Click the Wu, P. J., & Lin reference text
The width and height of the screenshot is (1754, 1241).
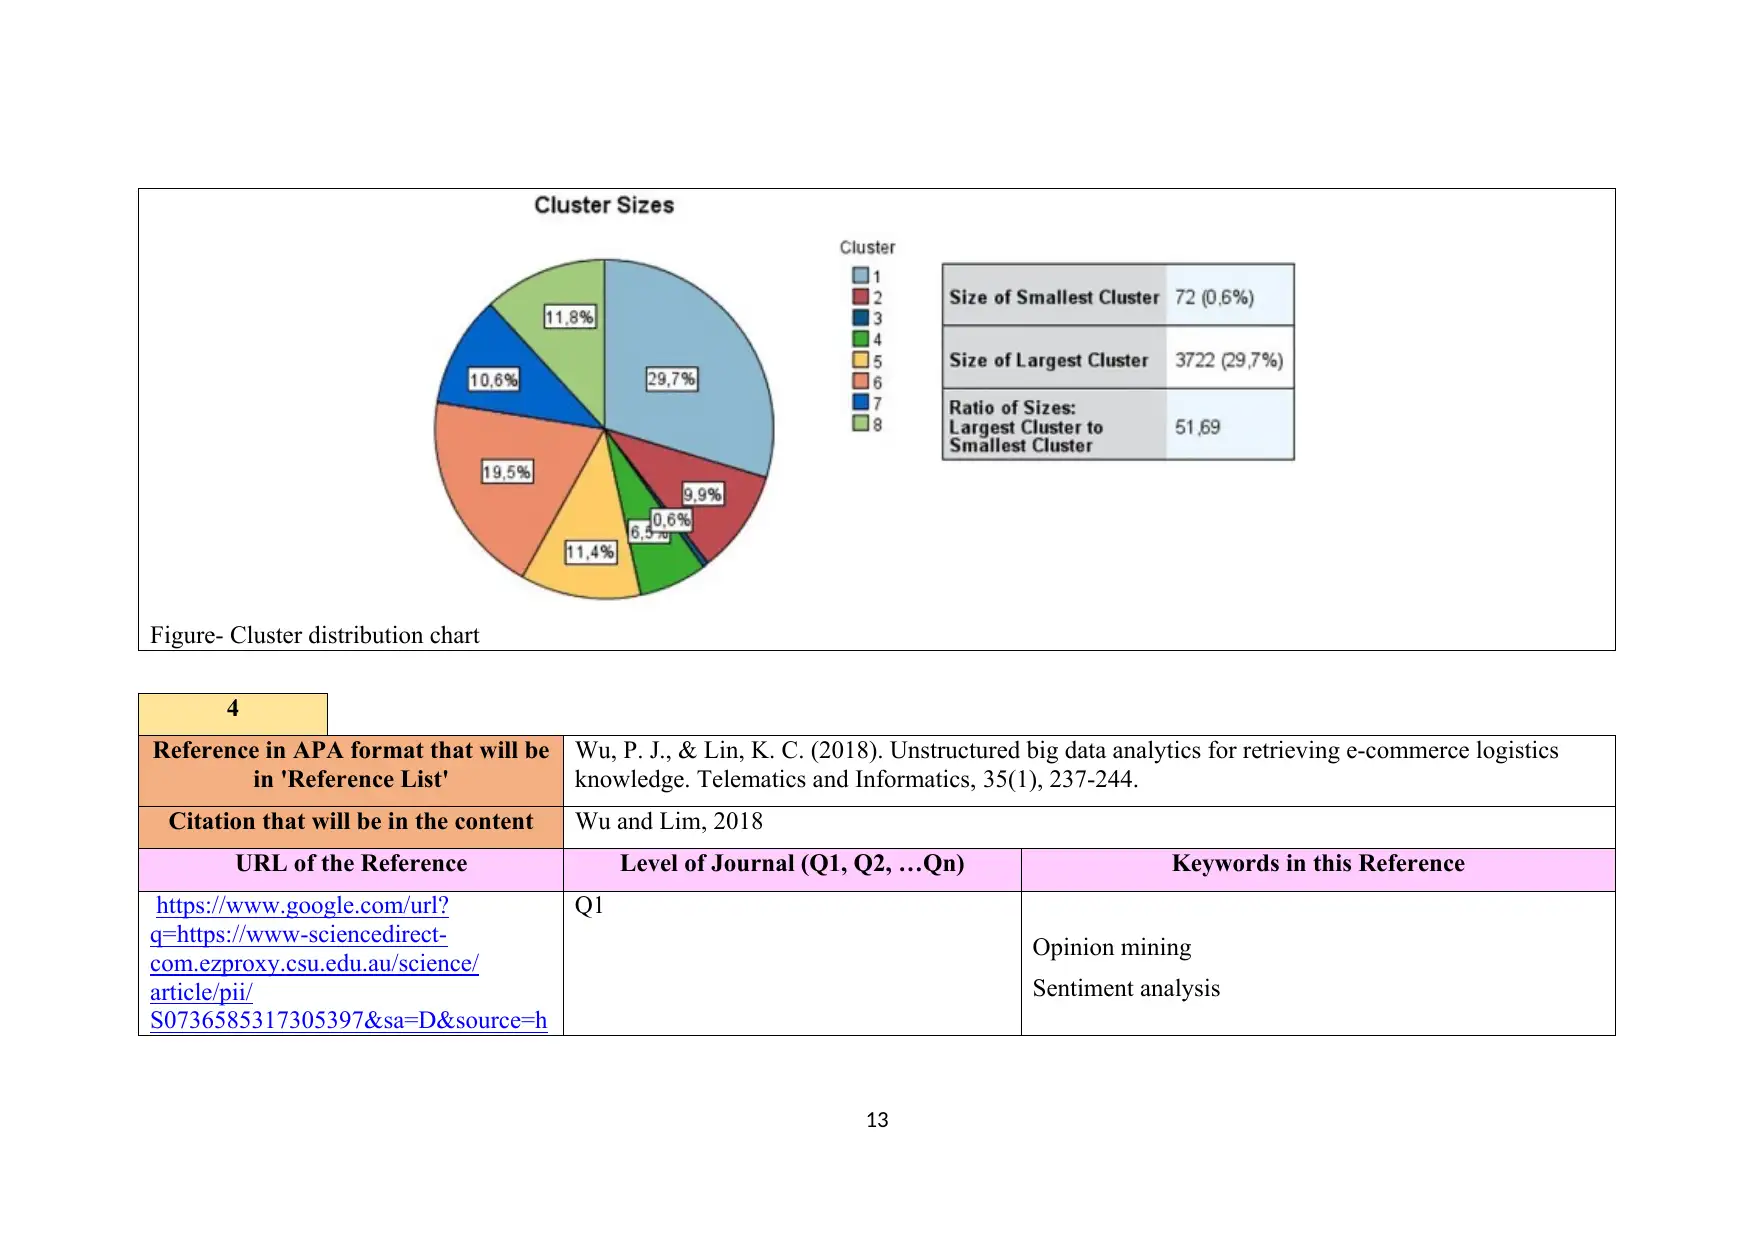click(x=1066, y=765)
